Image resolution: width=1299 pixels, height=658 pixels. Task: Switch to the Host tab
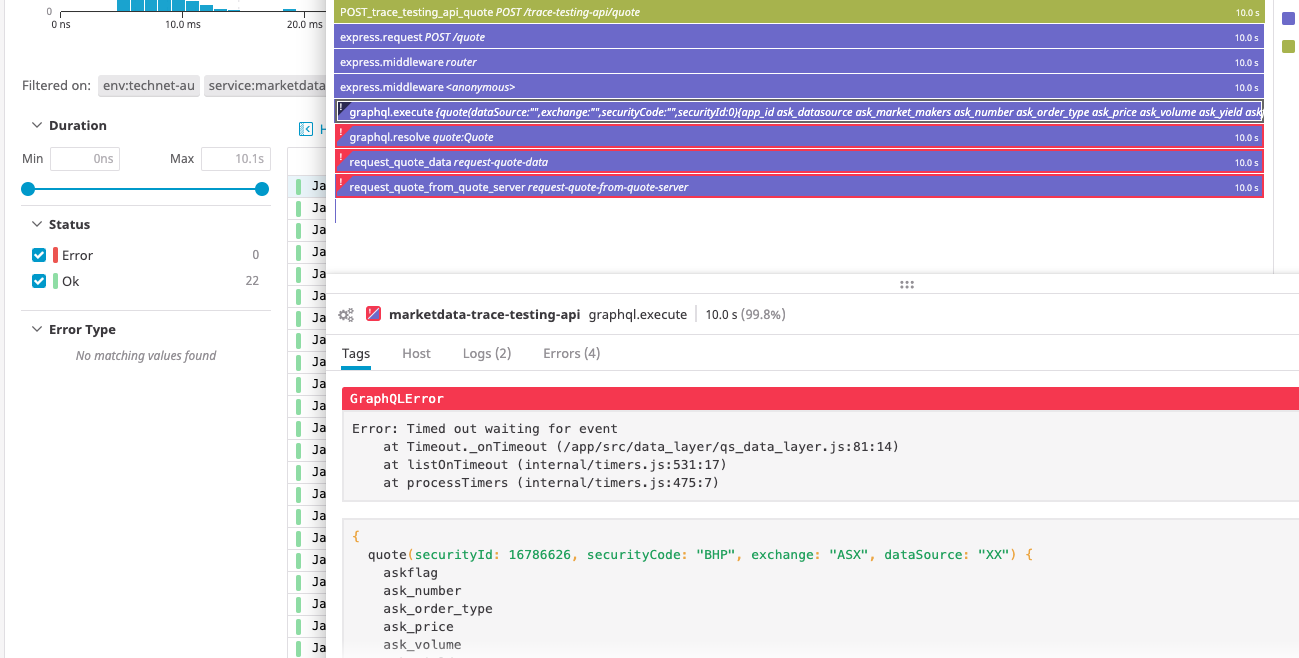[x=416, y=353]
